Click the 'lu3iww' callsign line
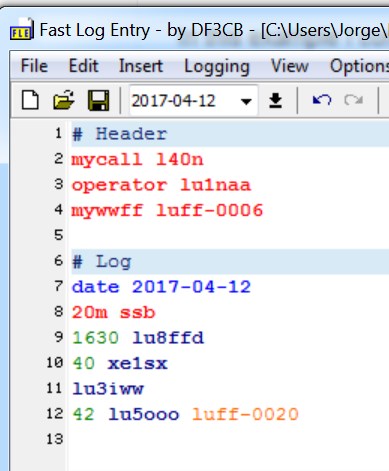389x471 pixels. point(108,389)
